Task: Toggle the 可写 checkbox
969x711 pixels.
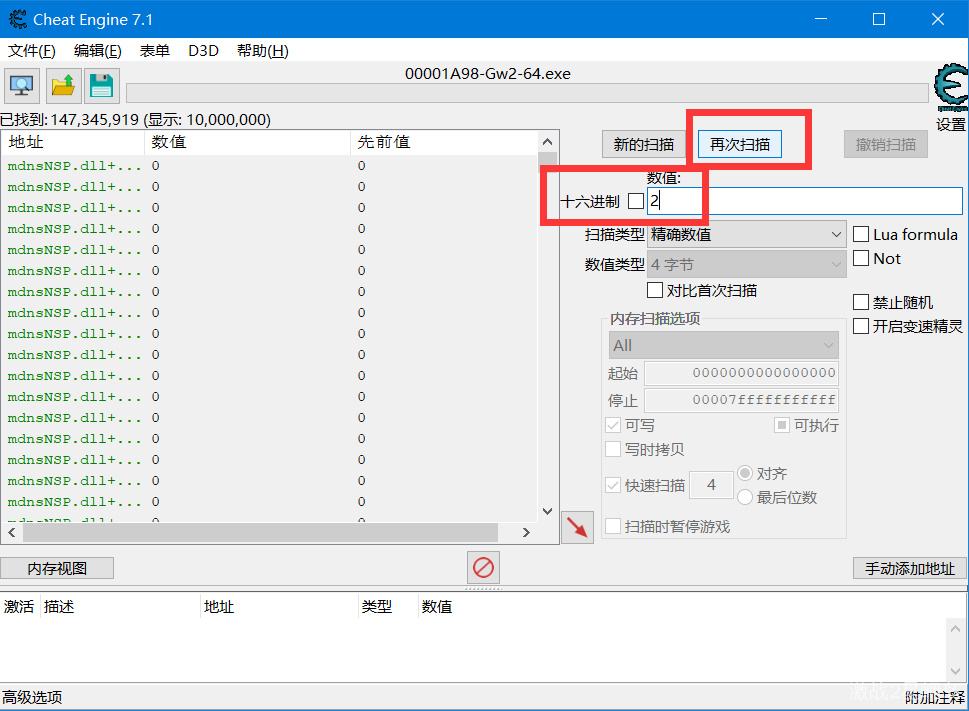Action: tap(613, 425)
